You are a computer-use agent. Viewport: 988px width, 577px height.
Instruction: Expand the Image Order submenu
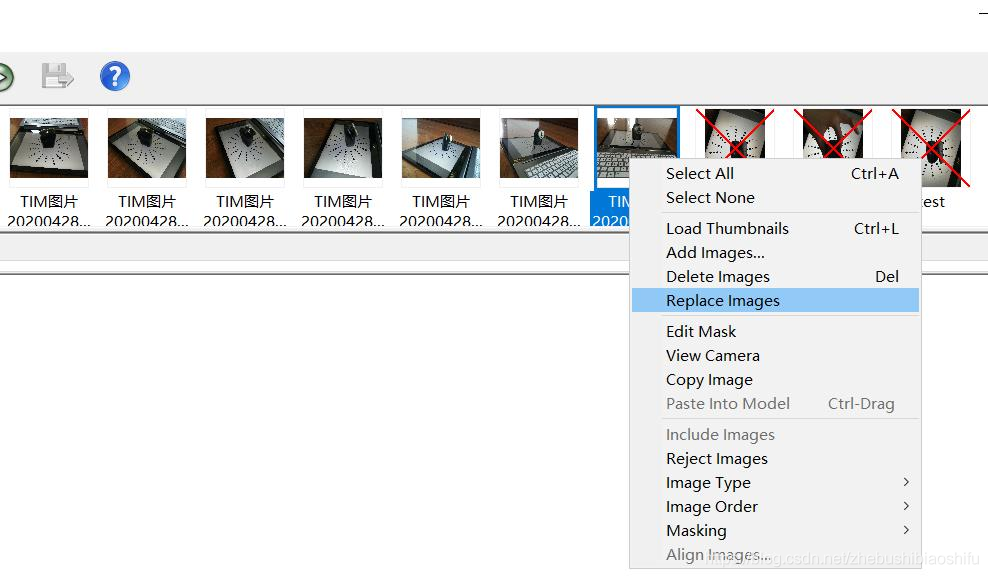coord(776,506)
